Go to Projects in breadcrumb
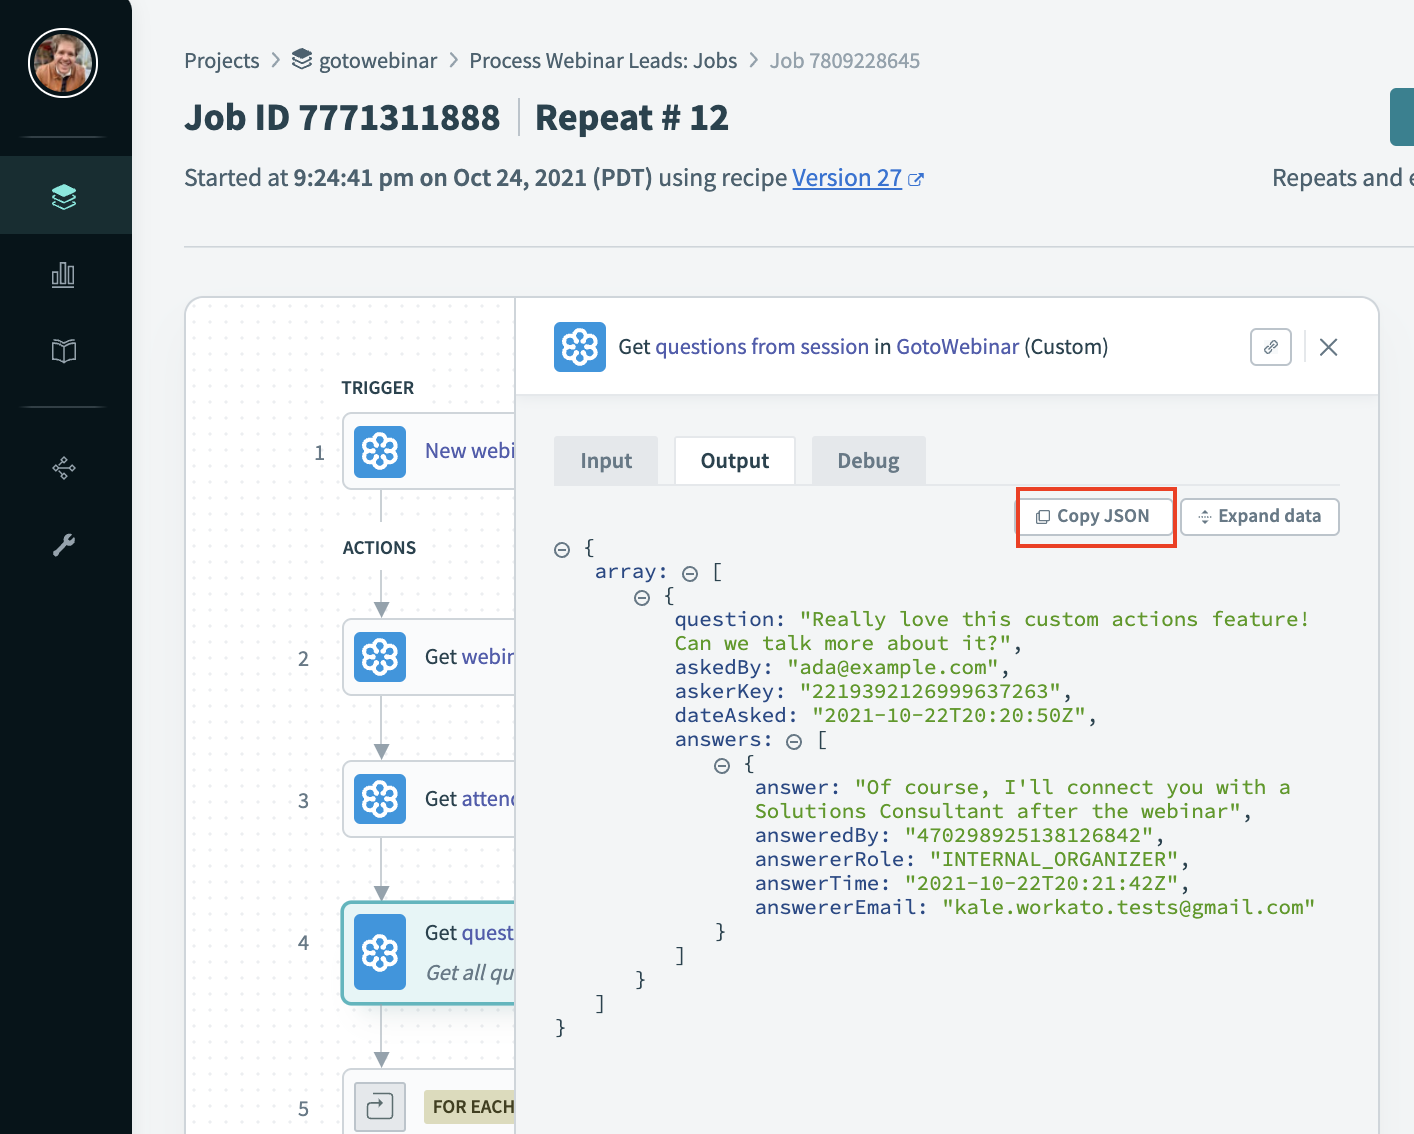 222,61
